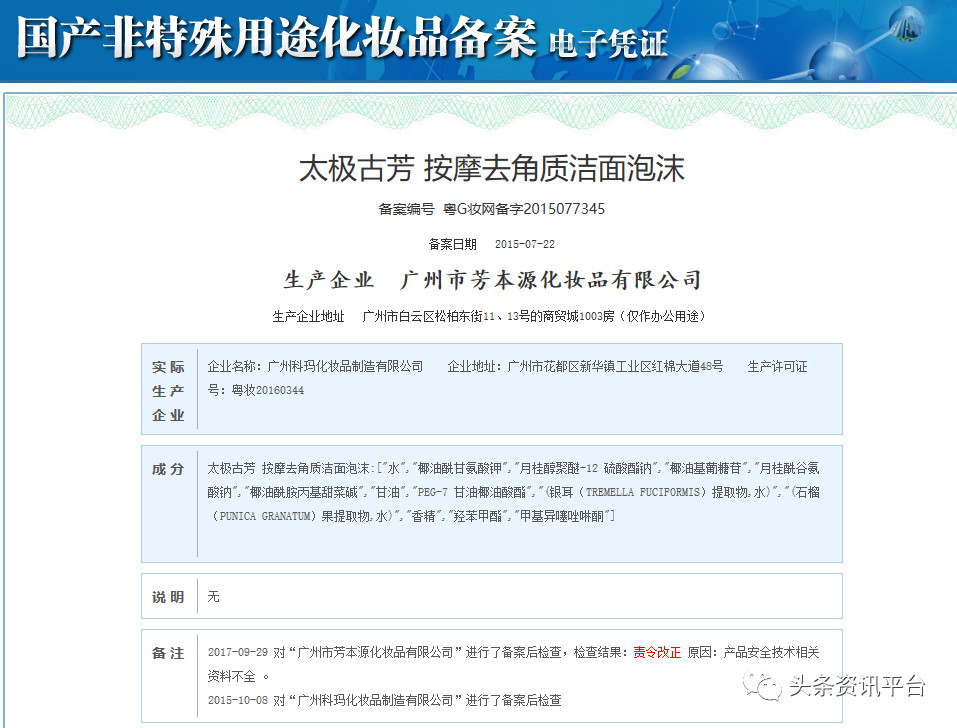
Task: Click the 生产企业地址 address line
Action: [490, 316]
